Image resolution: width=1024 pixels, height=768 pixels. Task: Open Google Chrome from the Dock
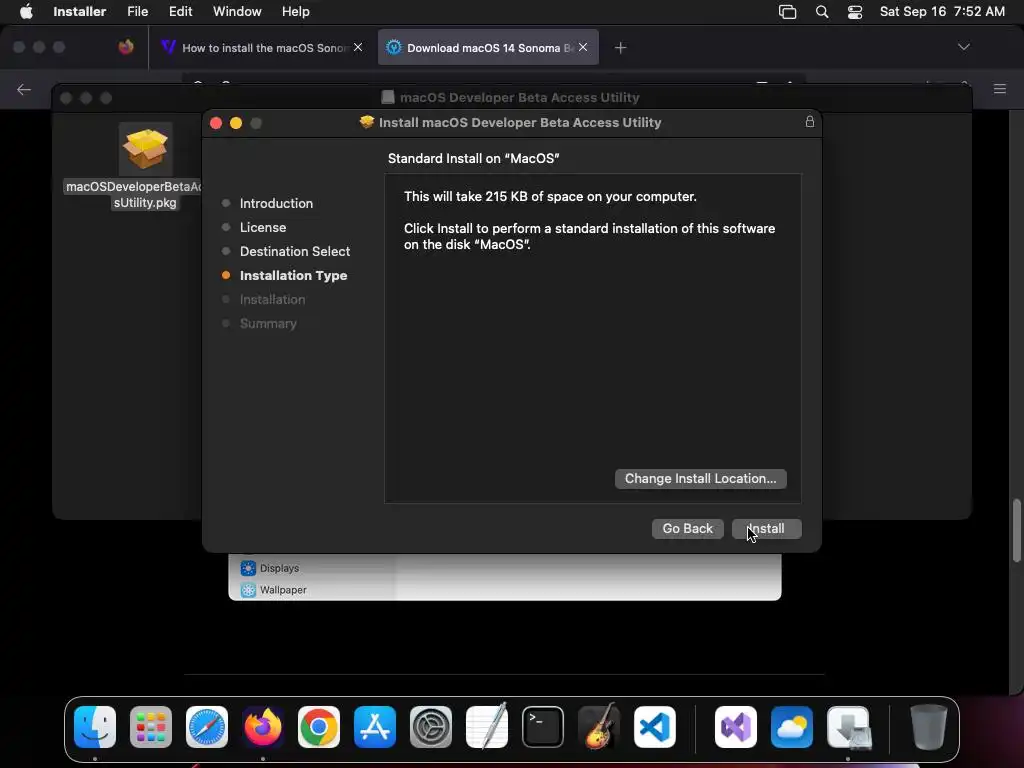(x=319, y=727)
